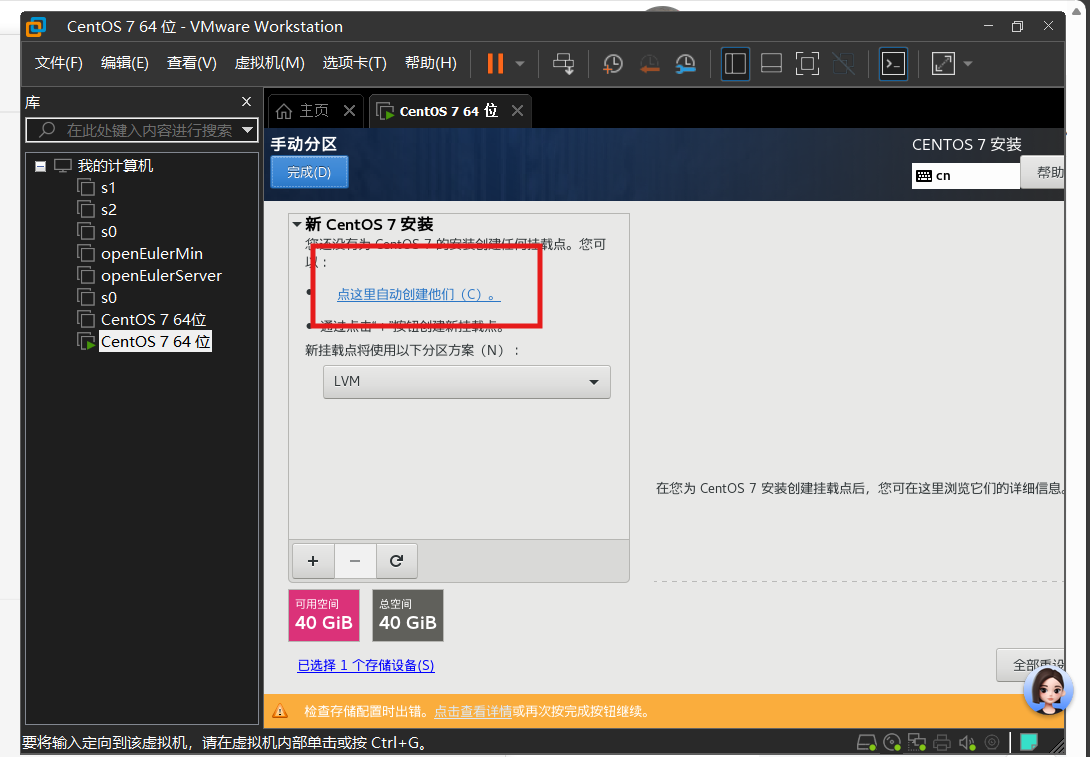Open the 点击查看详情 error details link
The height and width of the screenshot is (757, 1090).
(473, 711)
